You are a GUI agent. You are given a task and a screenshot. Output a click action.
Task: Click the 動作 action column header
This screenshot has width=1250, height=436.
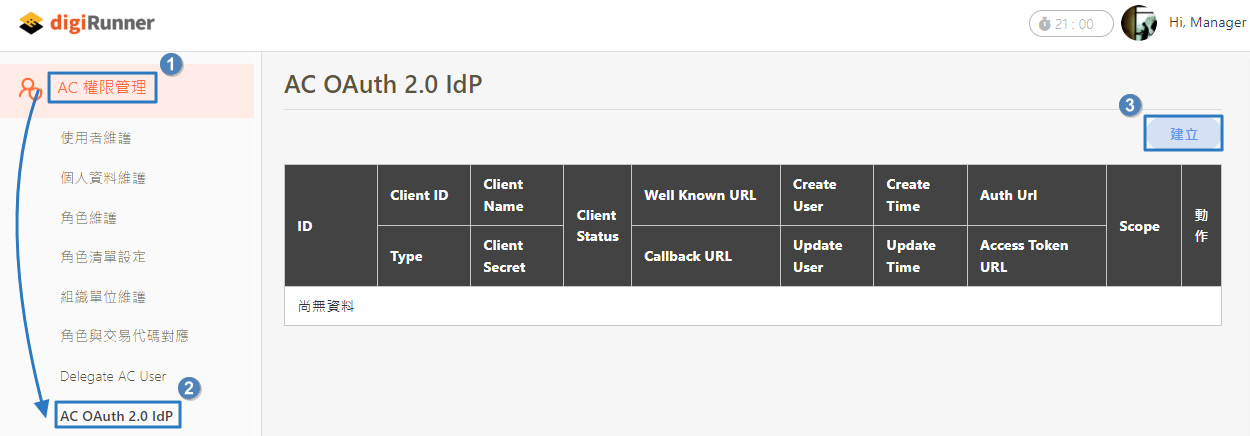click(1201, 226)
